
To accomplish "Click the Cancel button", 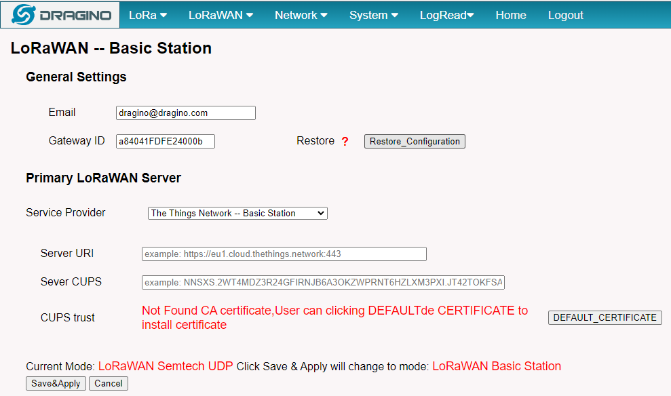I will point(108,384).
